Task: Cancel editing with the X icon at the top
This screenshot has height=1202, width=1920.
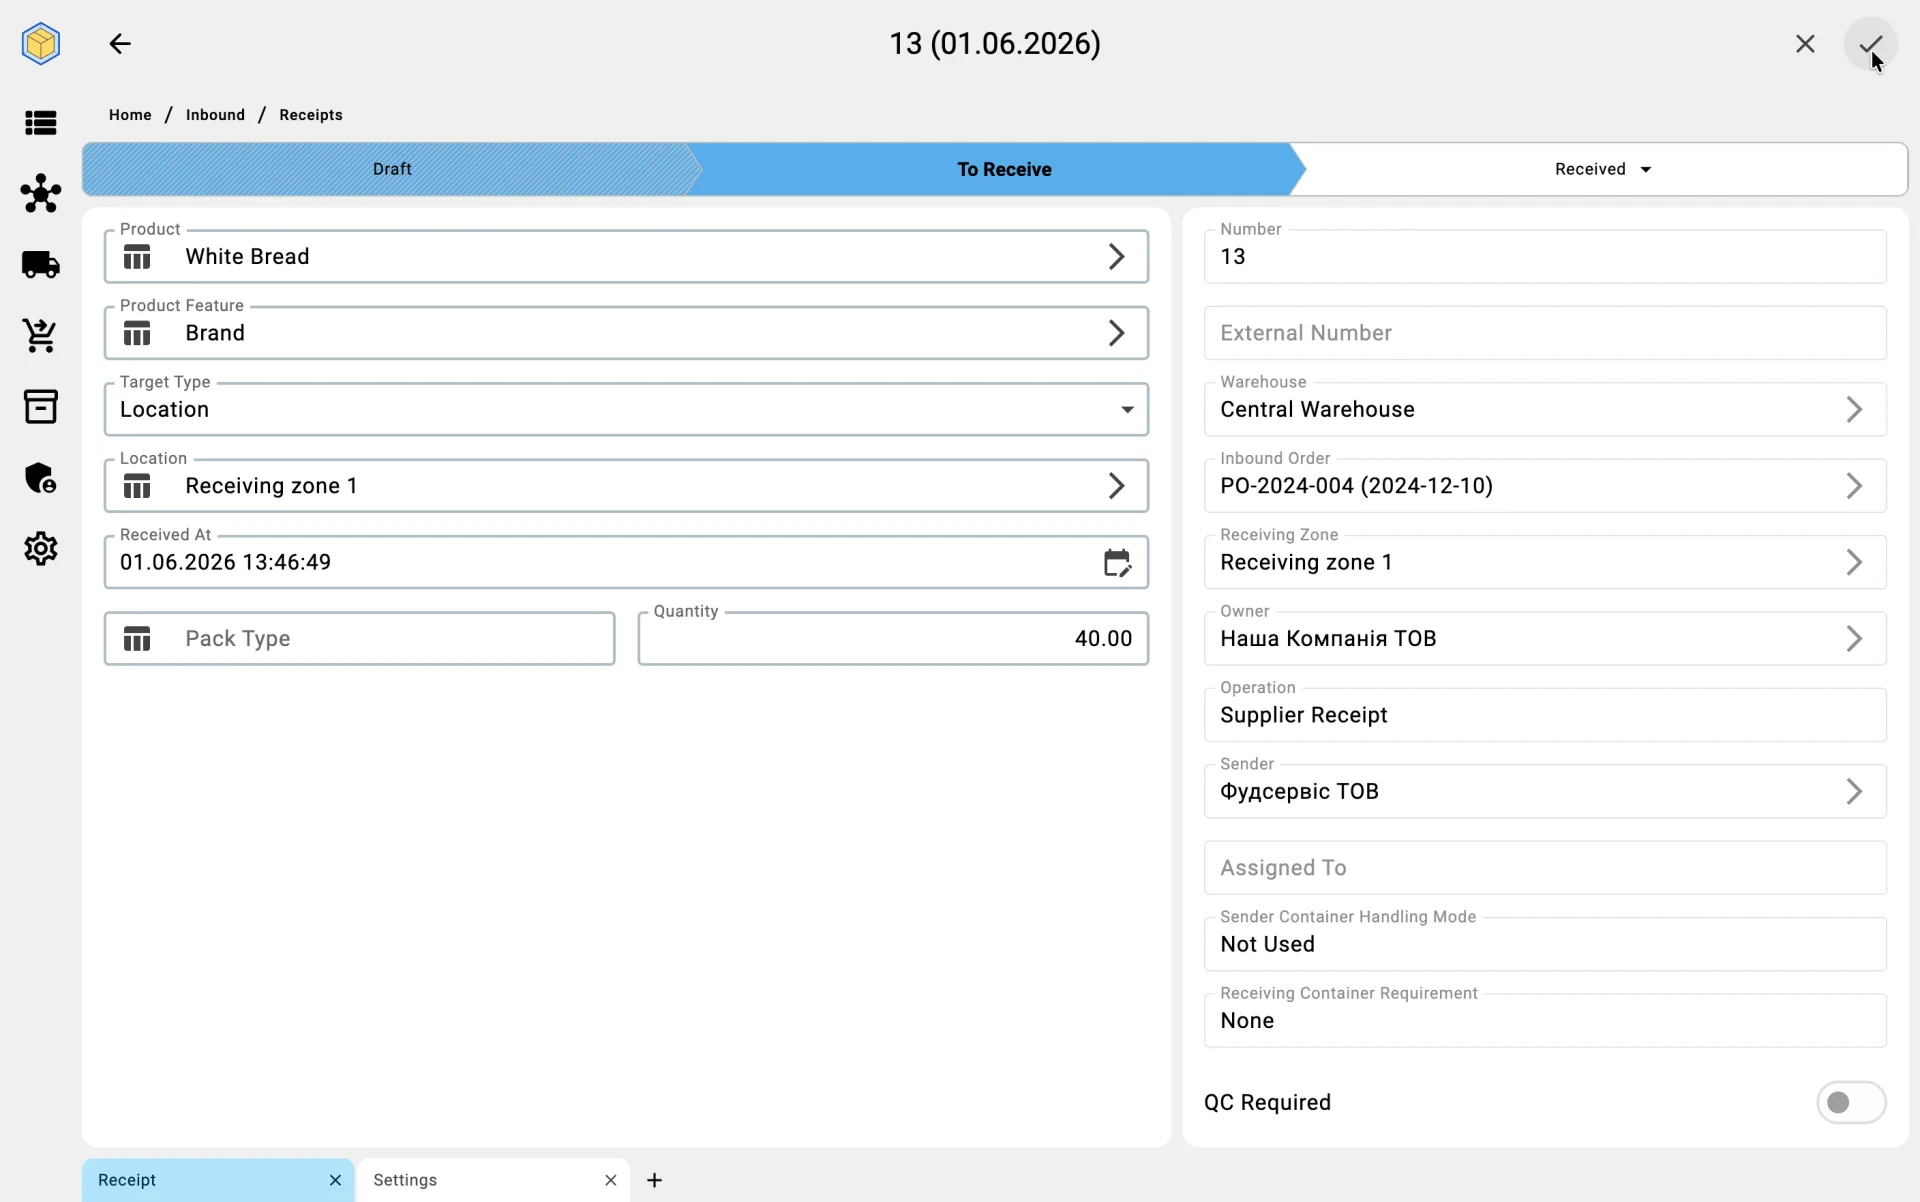Action: 1805,44
